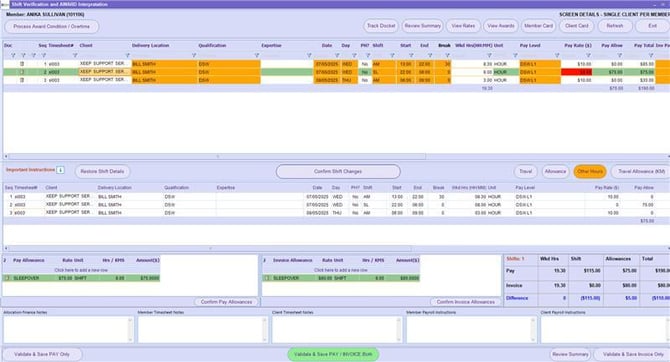Select SL shift cell in upper grid row 2
The image size is (670, 362).
pyautogui.click(x=384, y=72)
